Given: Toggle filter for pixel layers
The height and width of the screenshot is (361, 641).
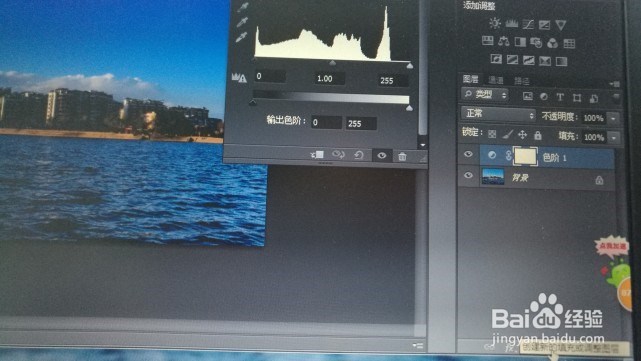Looking at the screenshot, I should point(528,96).
